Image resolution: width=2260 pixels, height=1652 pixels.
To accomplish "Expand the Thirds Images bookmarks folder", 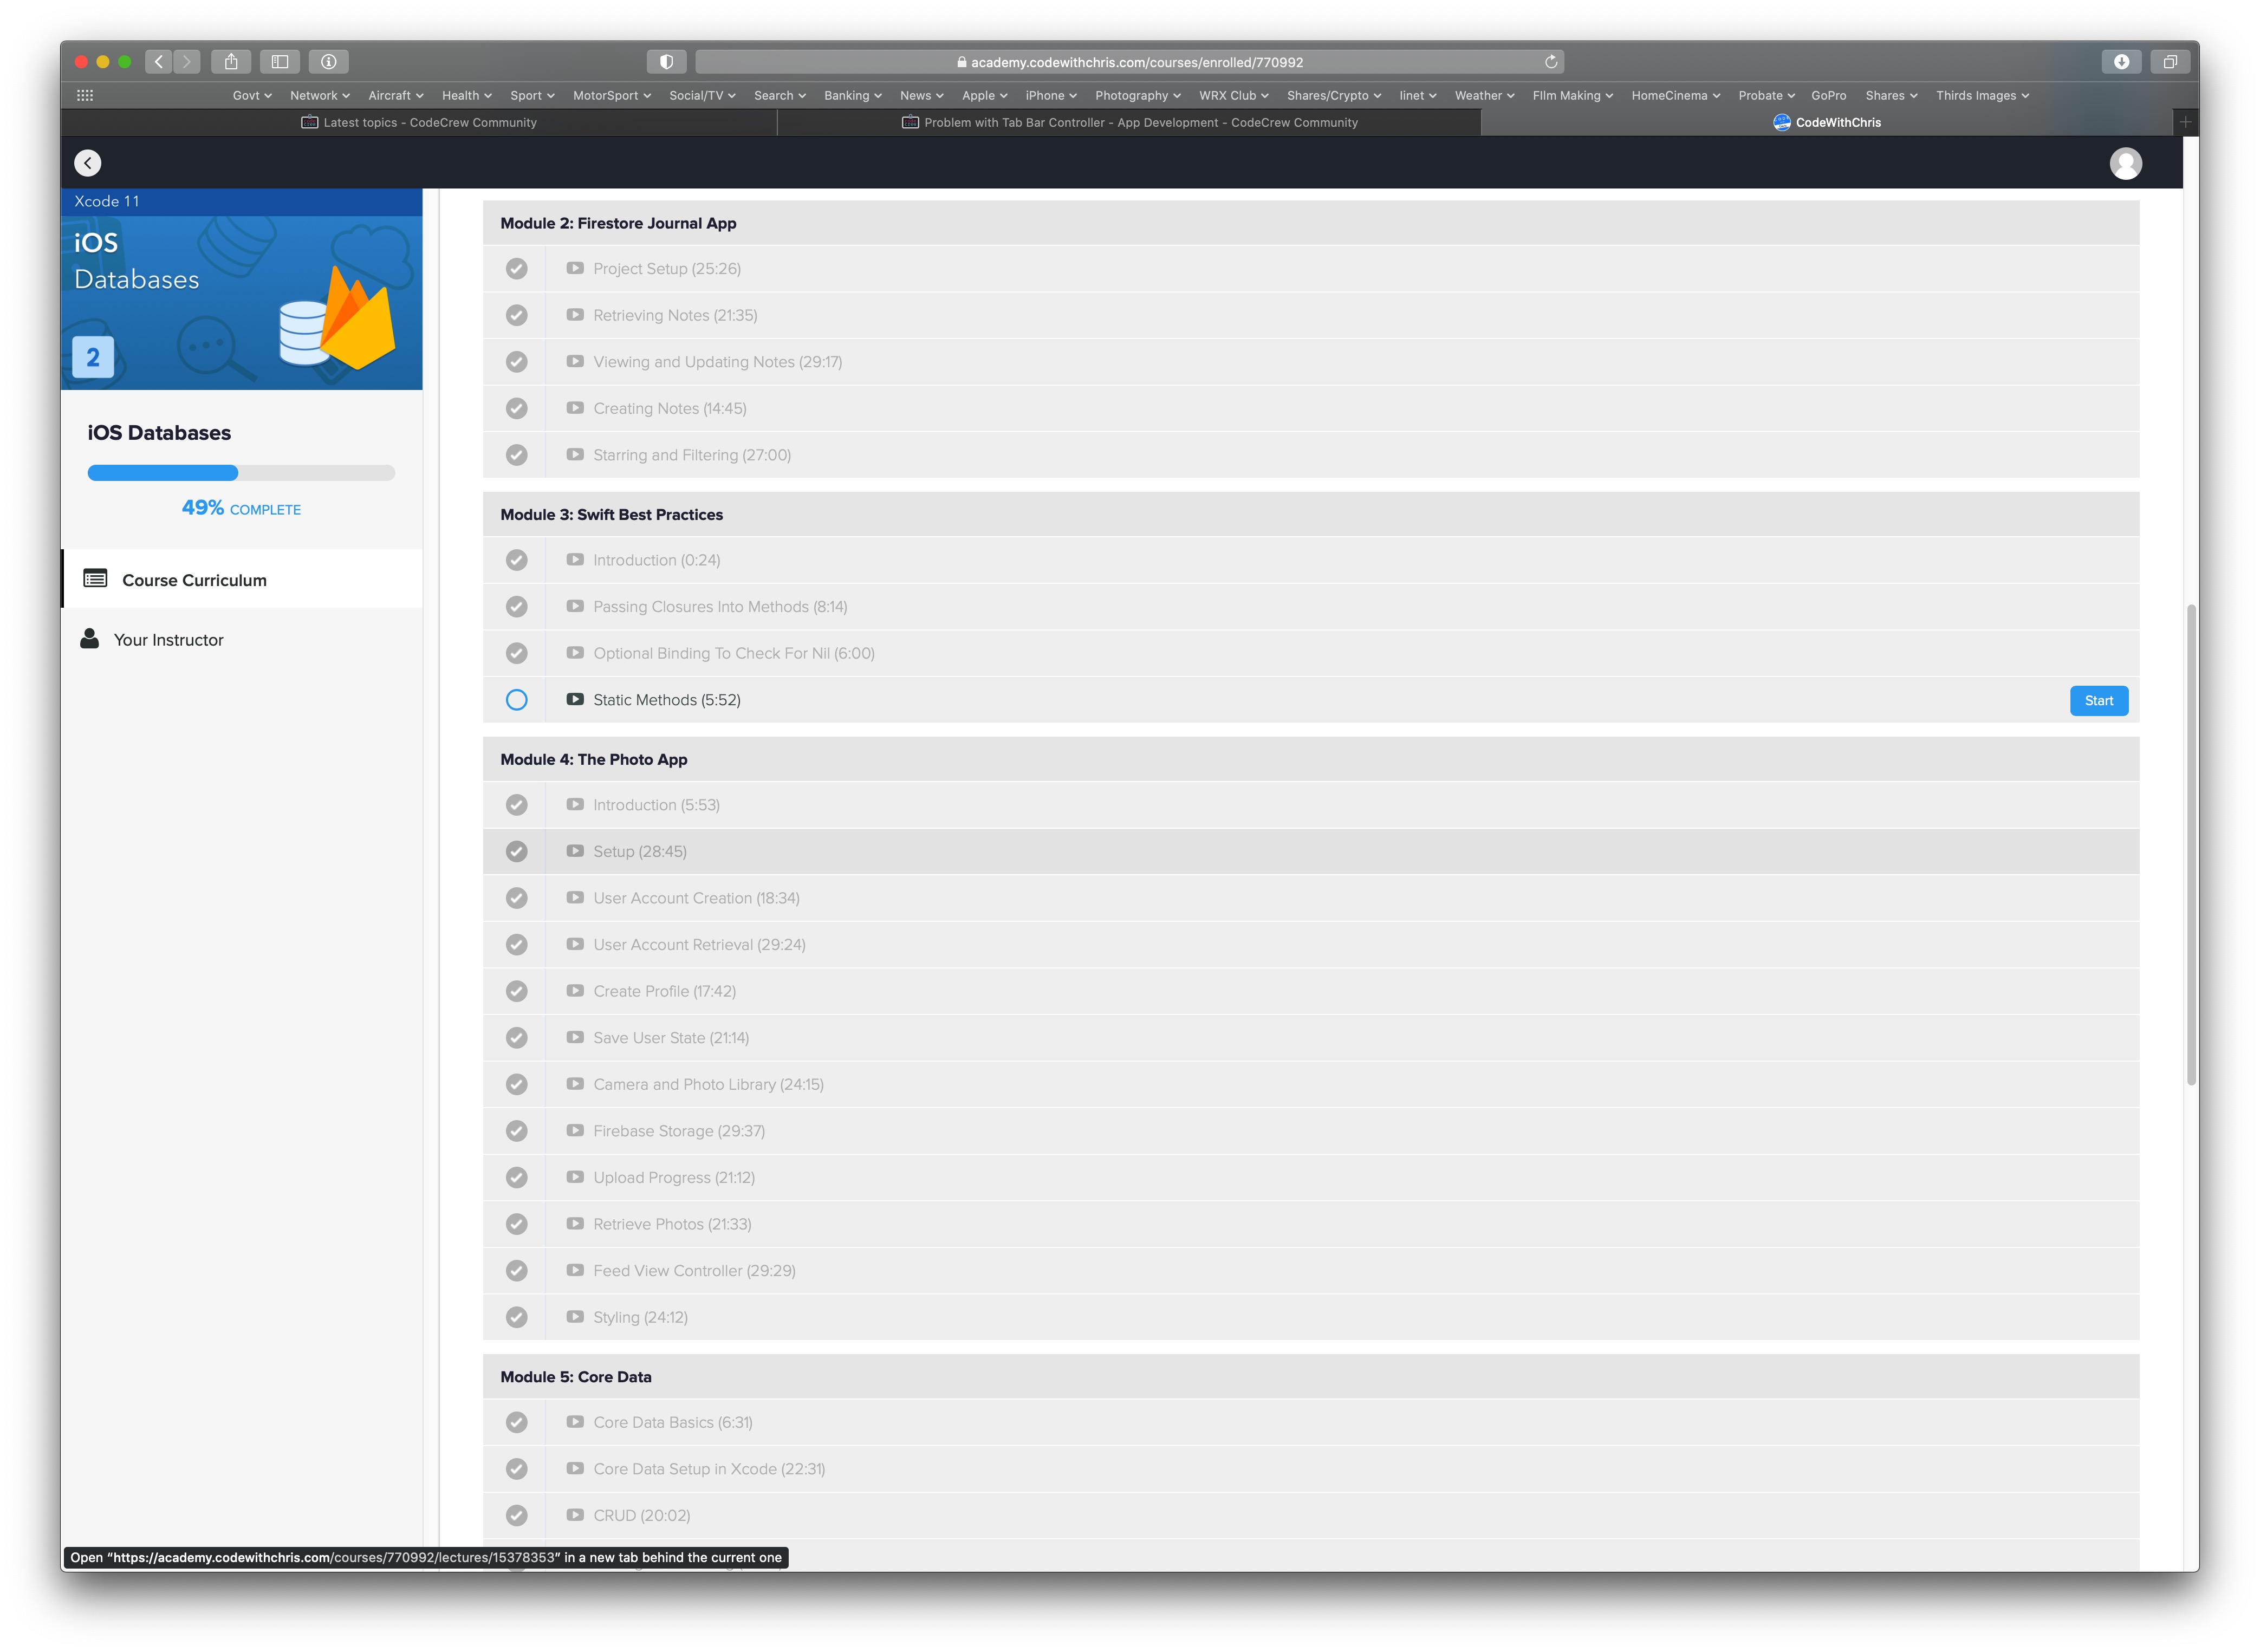I will 1982,95.
